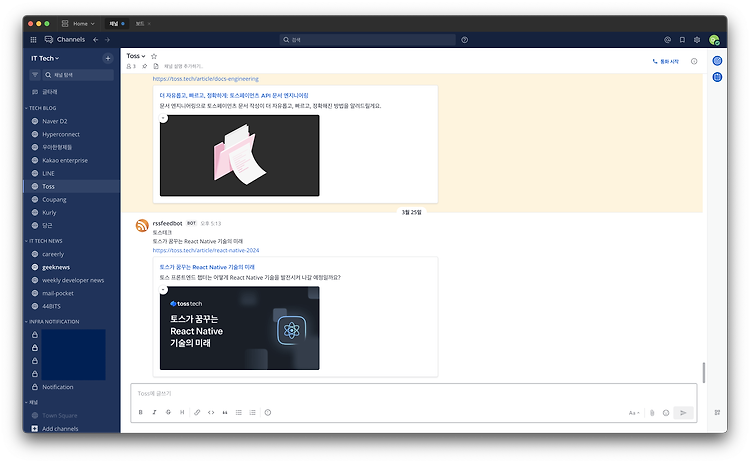Image resolution: width=750 pixels, height=463 pixels.
Task: Insert inline code with code icon
Action: [x=211, y=412]
